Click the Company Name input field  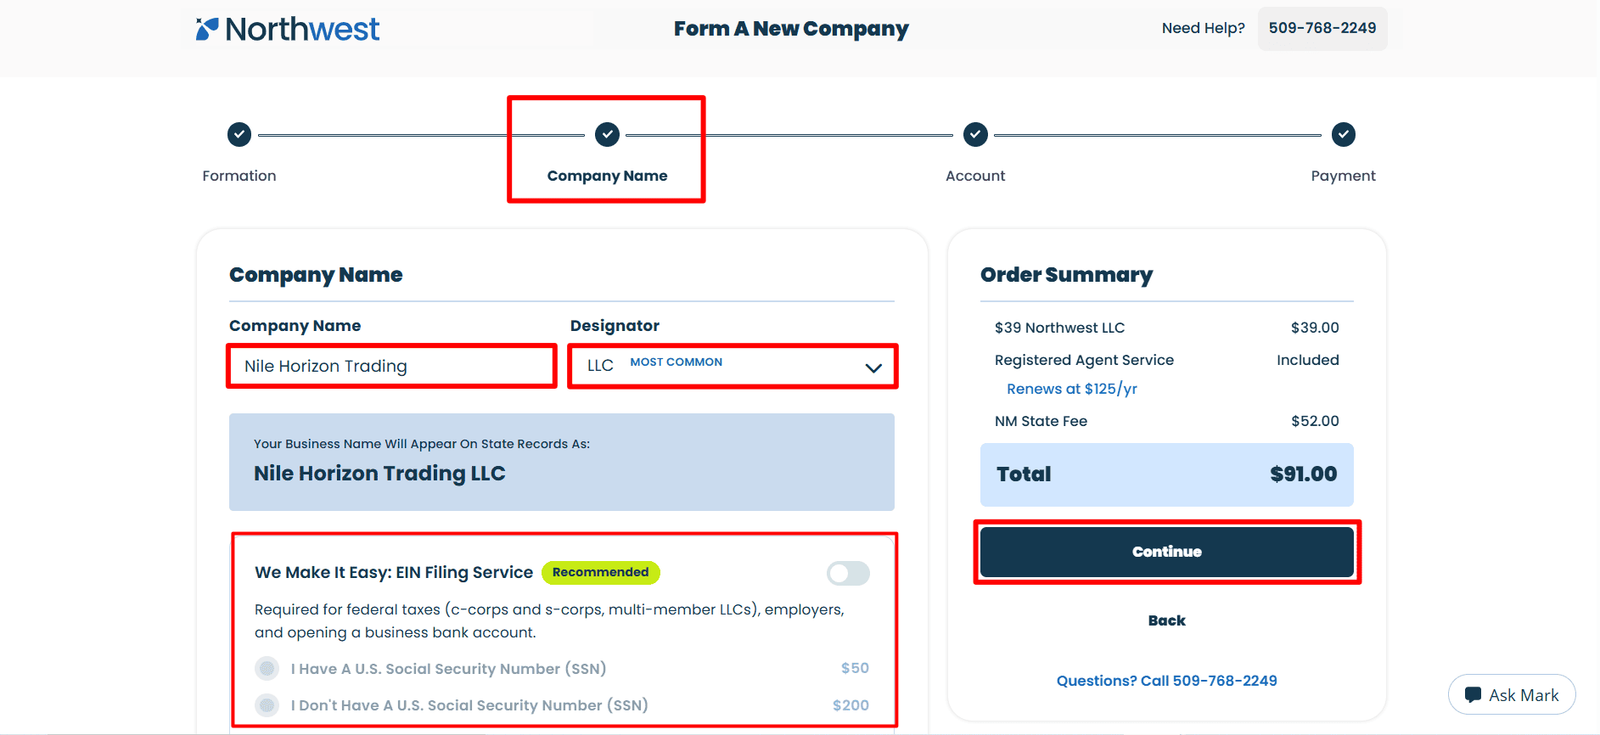tap(392, 366)
